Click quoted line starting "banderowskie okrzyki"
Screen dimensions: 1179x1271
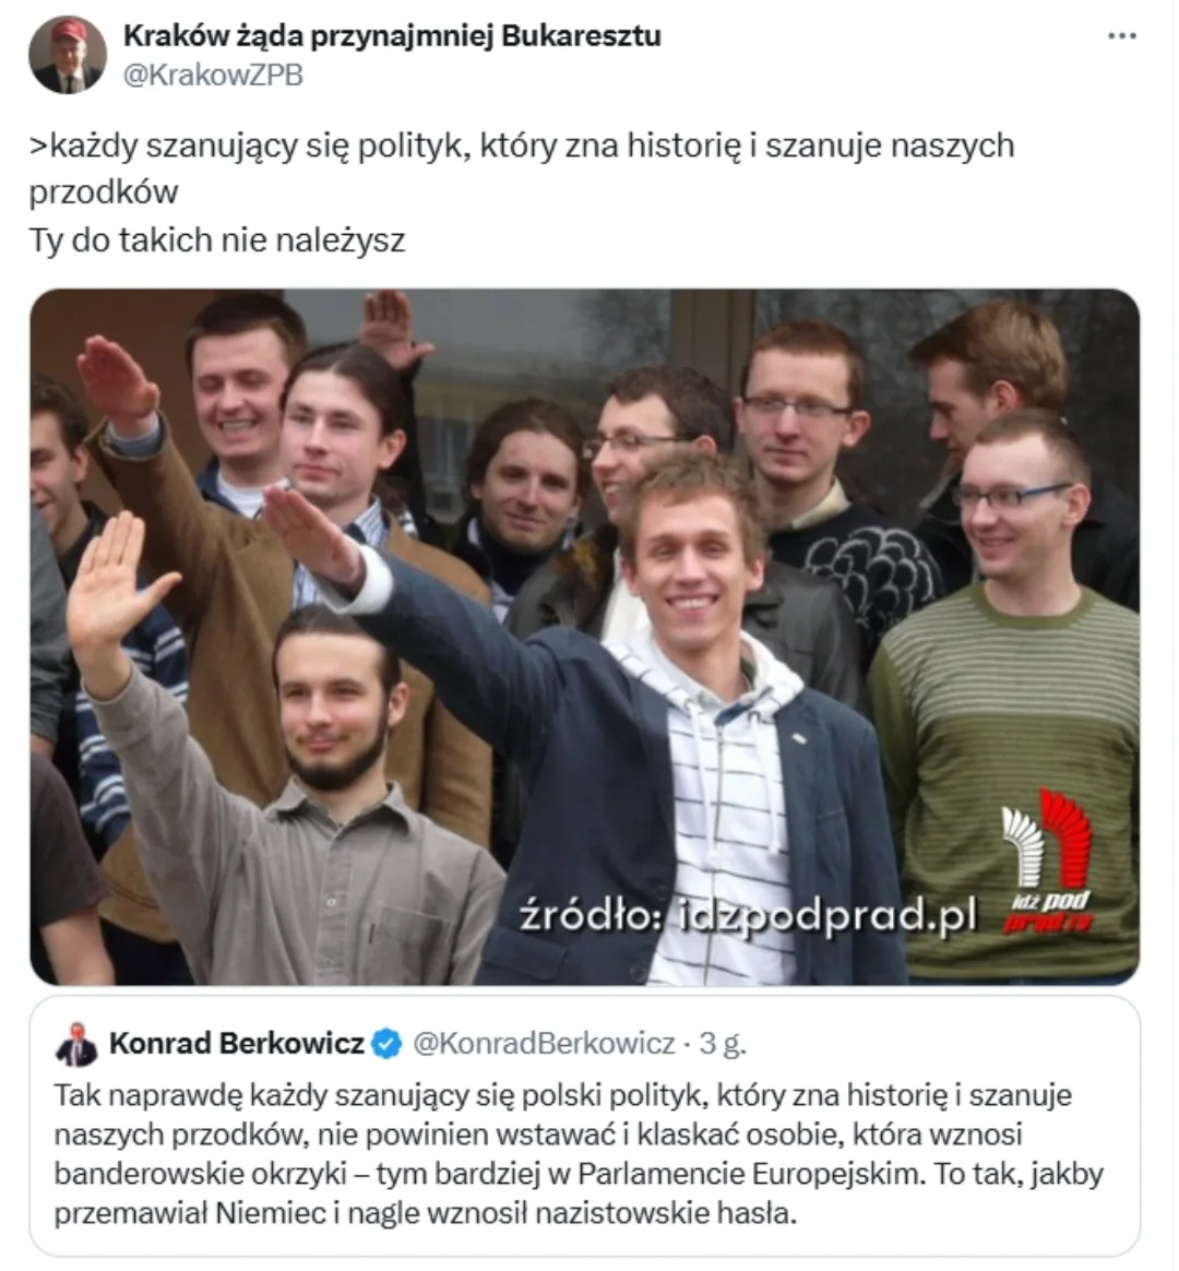click(x=579, y=1173)
